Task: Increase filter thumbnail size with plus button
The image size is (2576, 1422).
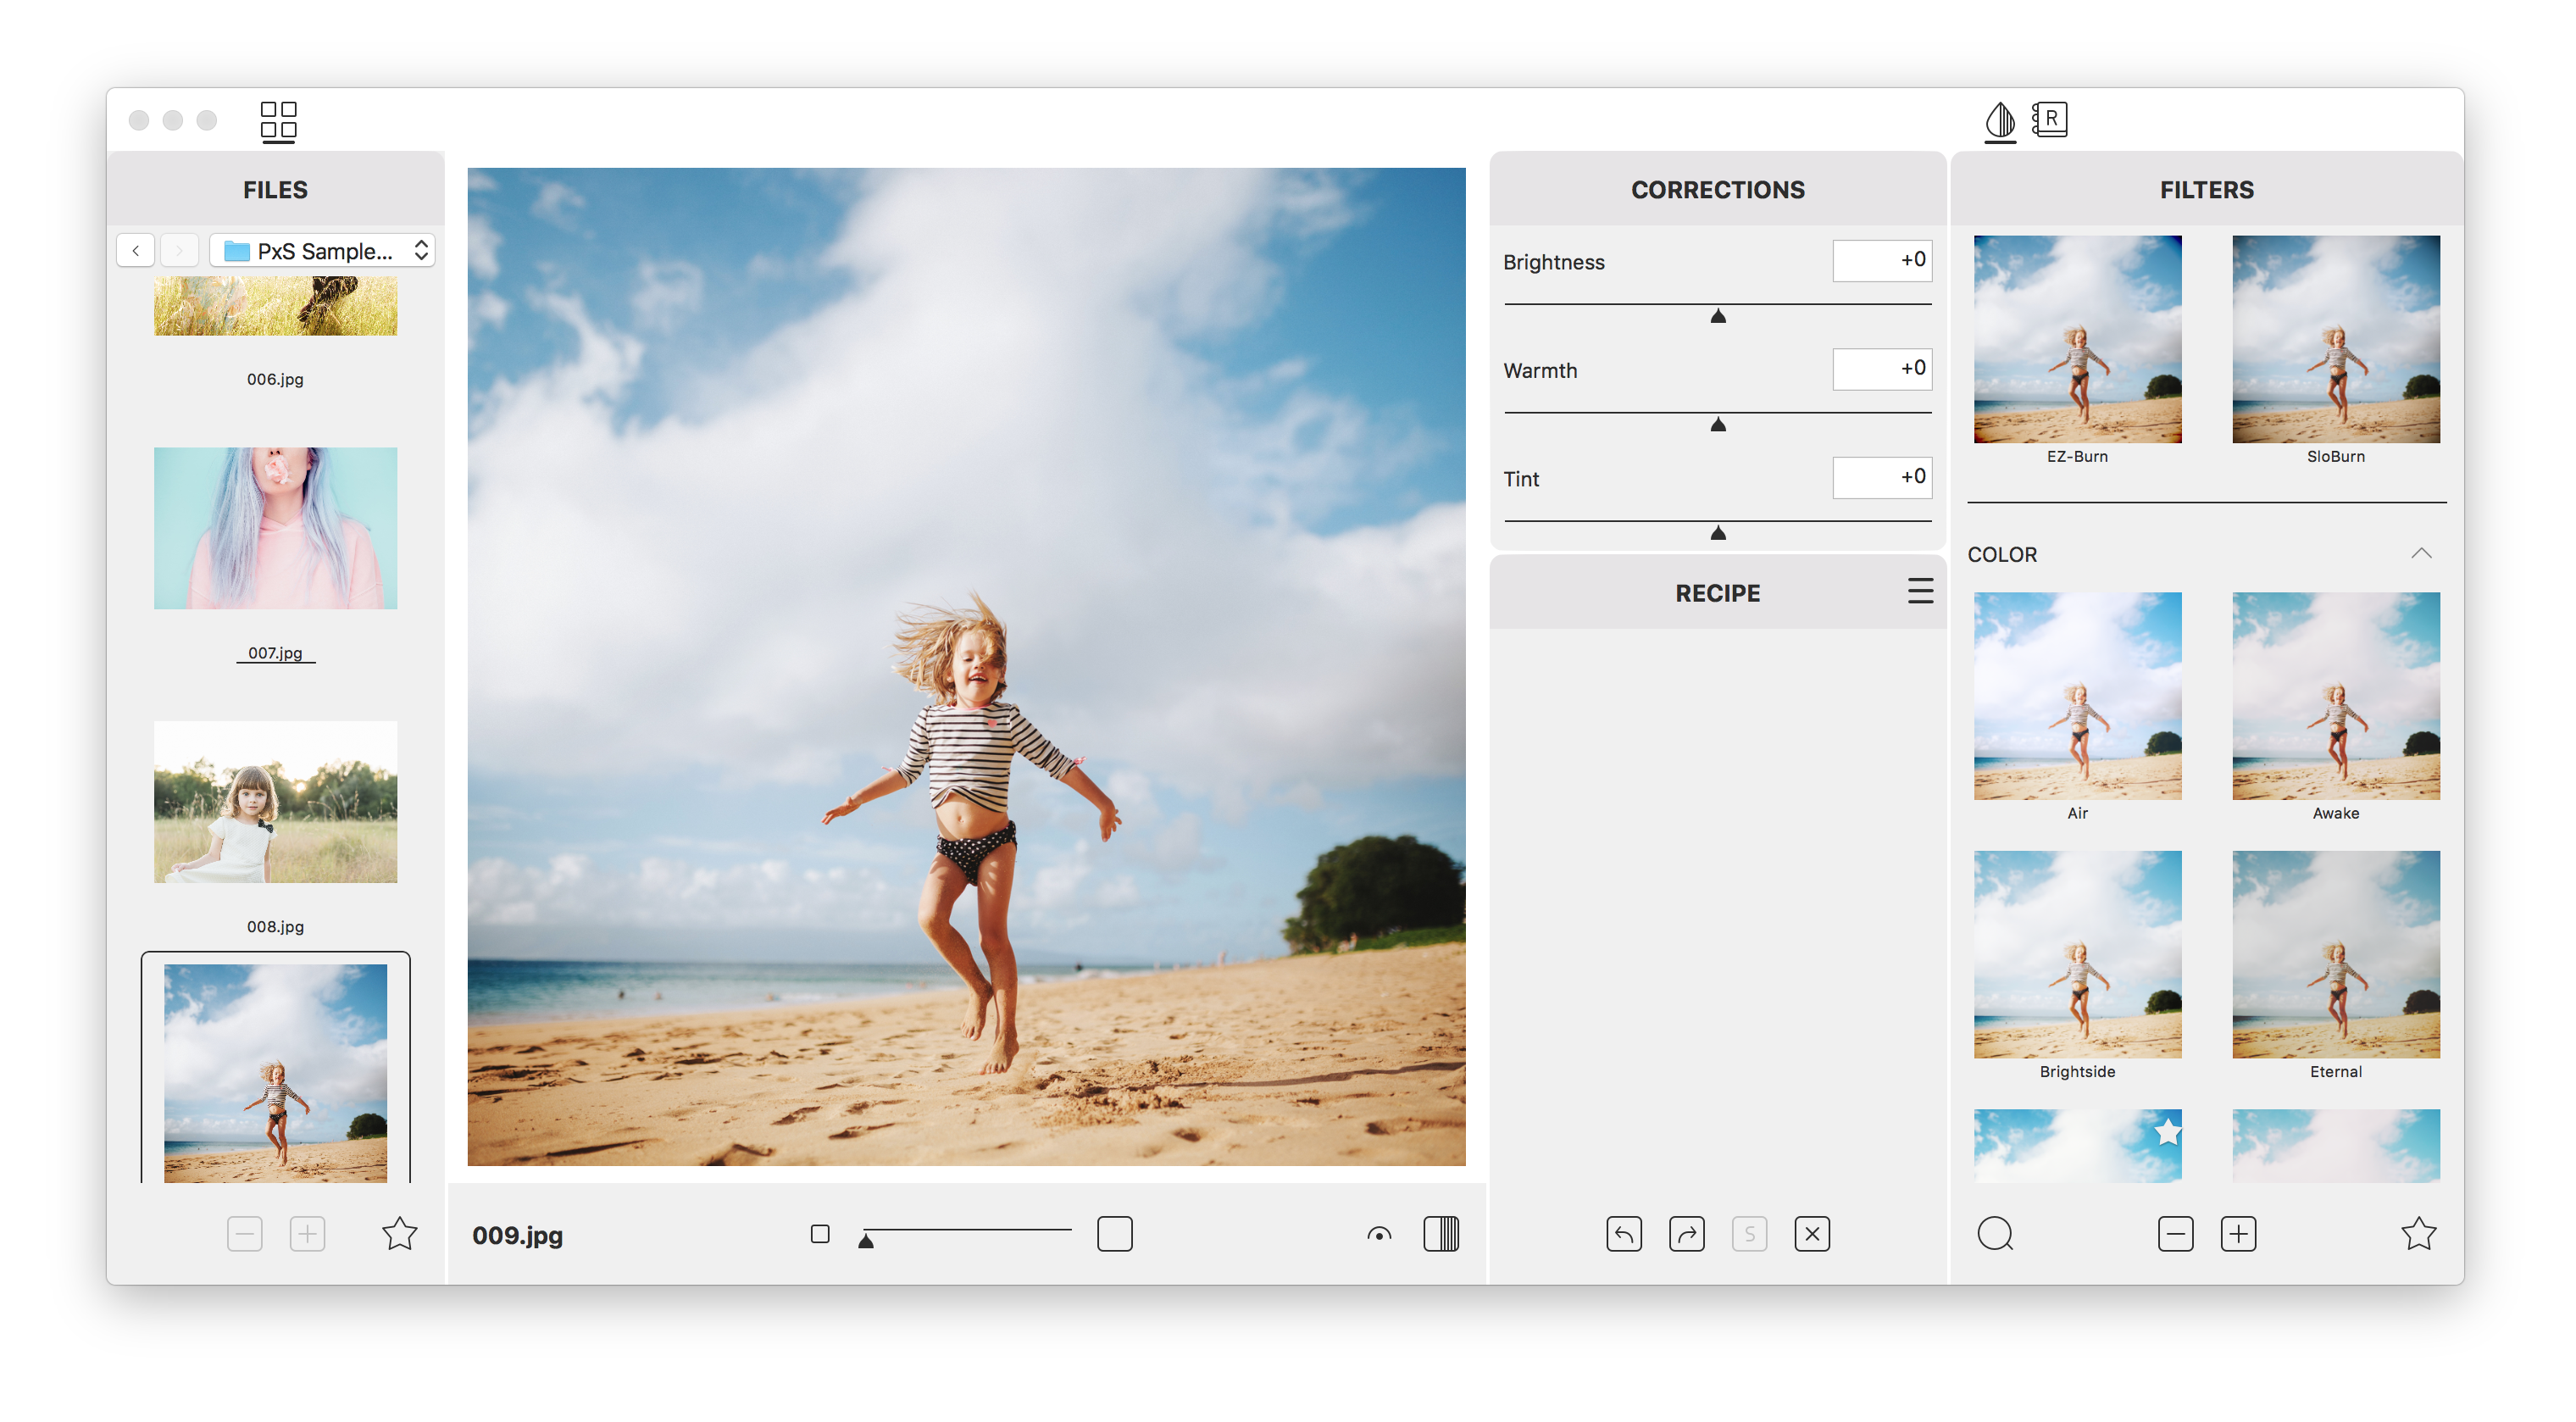Action: [2238, 1234]
